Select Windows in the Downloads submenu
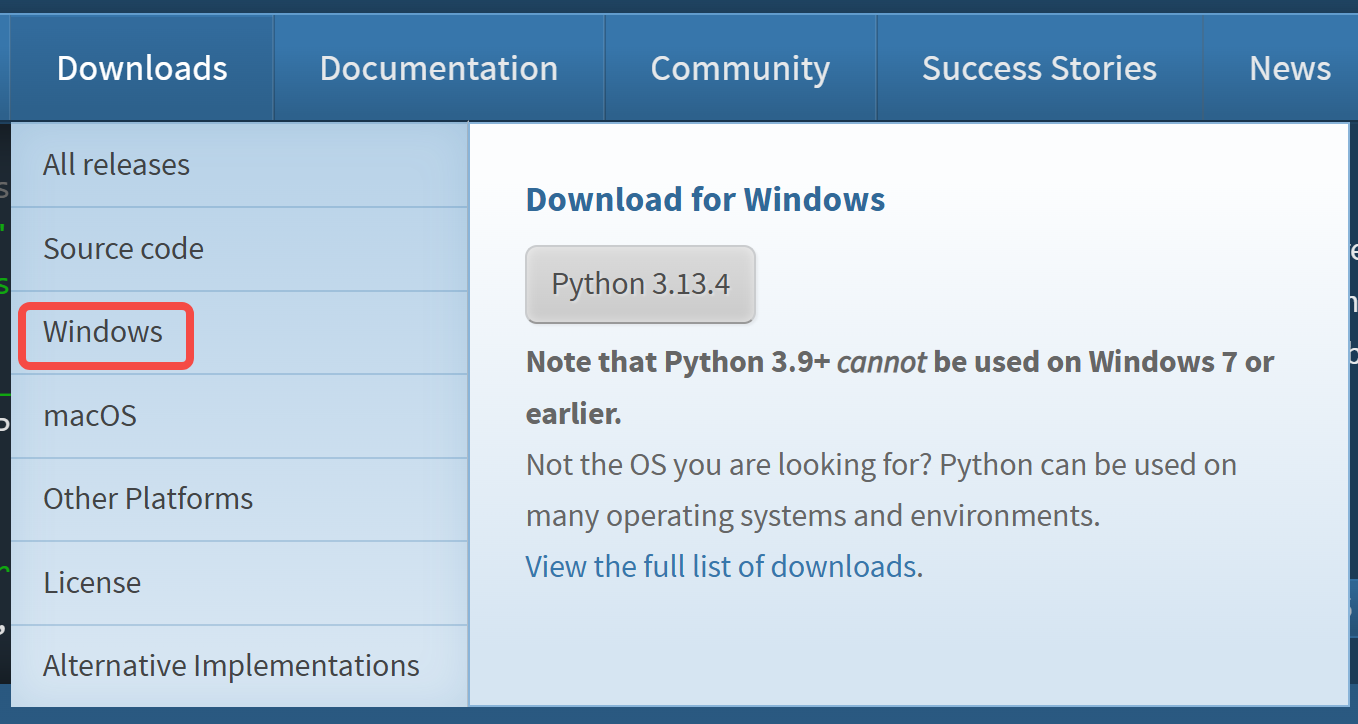 (239, 332)
